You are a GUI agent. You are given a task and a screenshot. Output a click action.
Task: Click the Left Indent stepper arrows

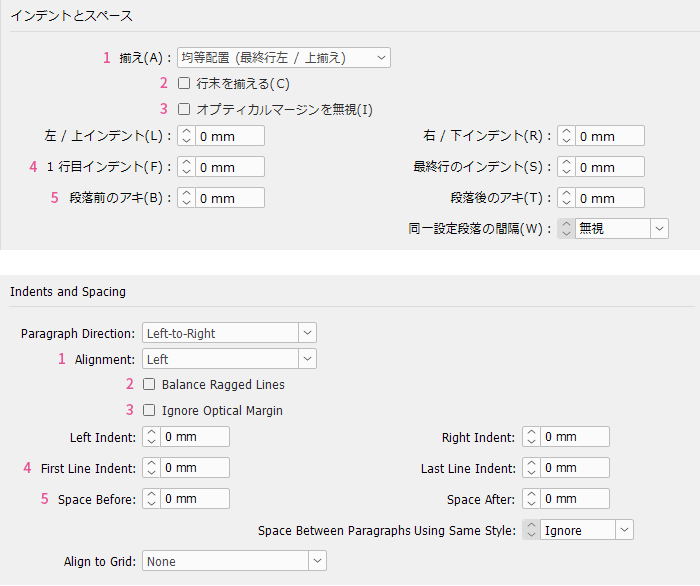(x=151, y=437)
